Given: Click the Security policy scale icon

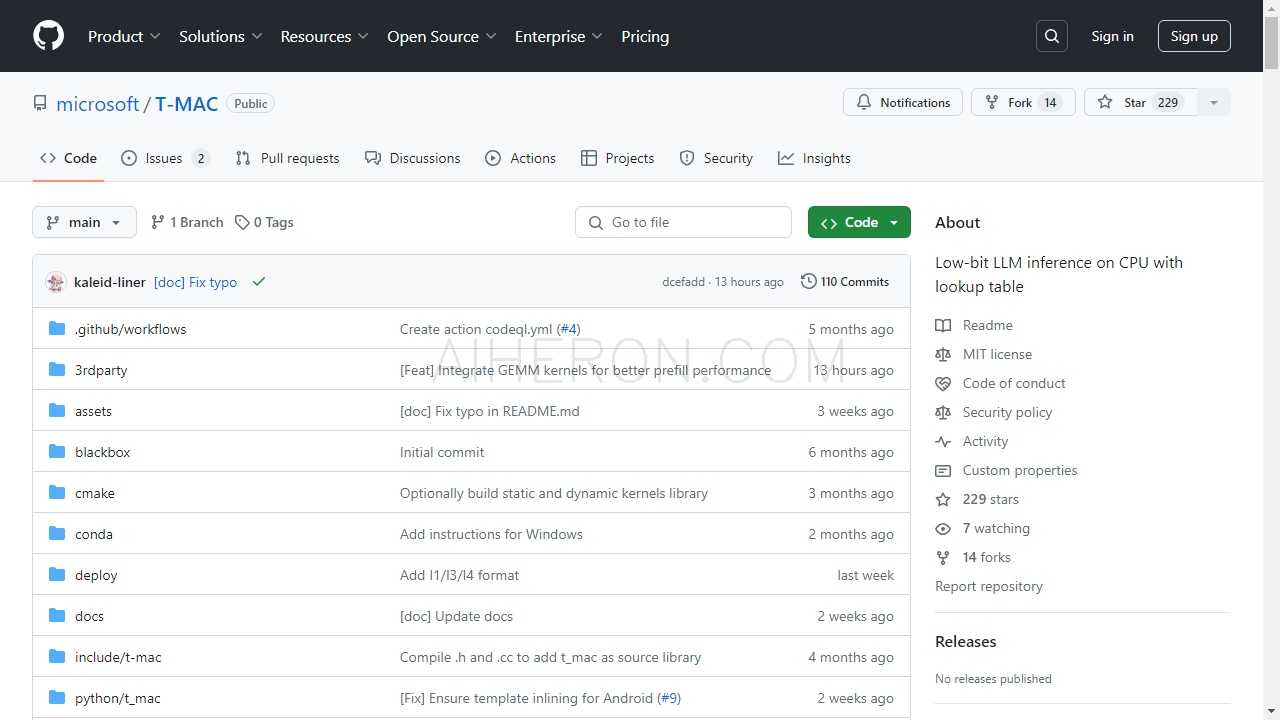Looking at the screenshot, I should (x=943, y=412).
